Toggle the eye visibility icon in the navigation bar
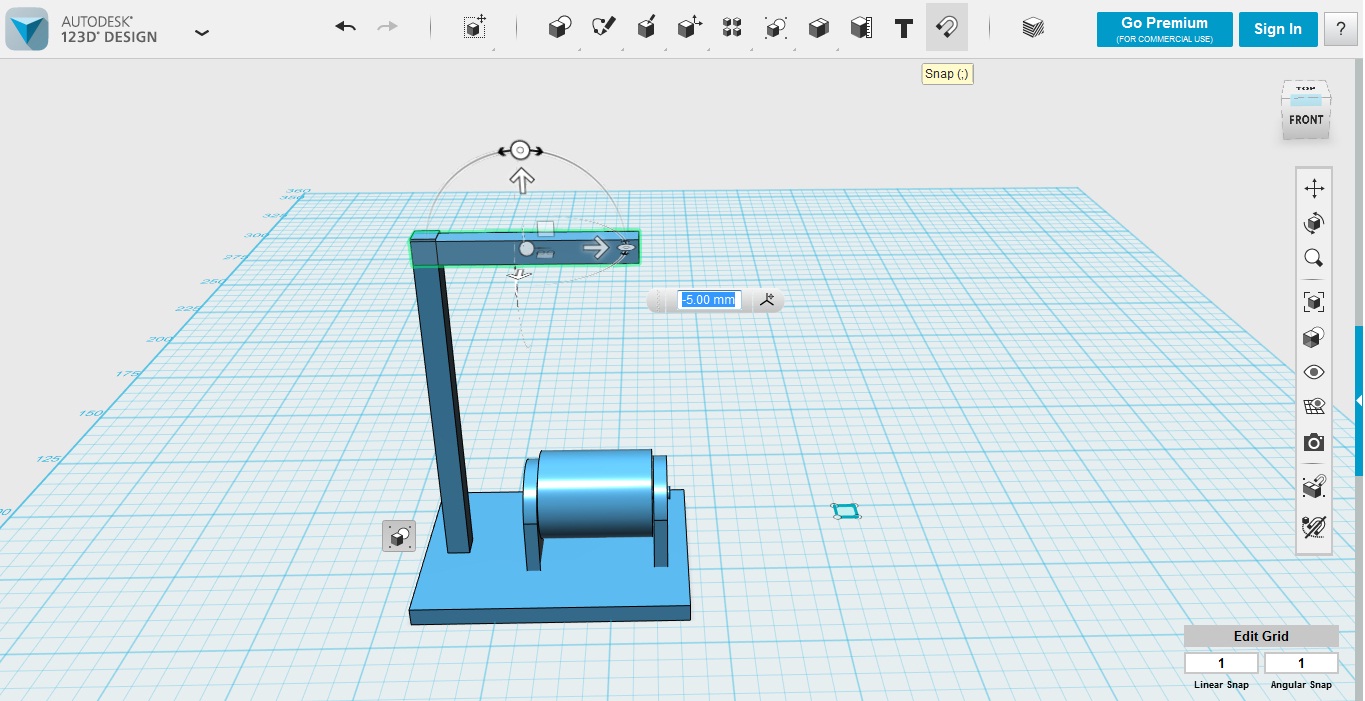The image size is (1365, 701). [1314, 372]
